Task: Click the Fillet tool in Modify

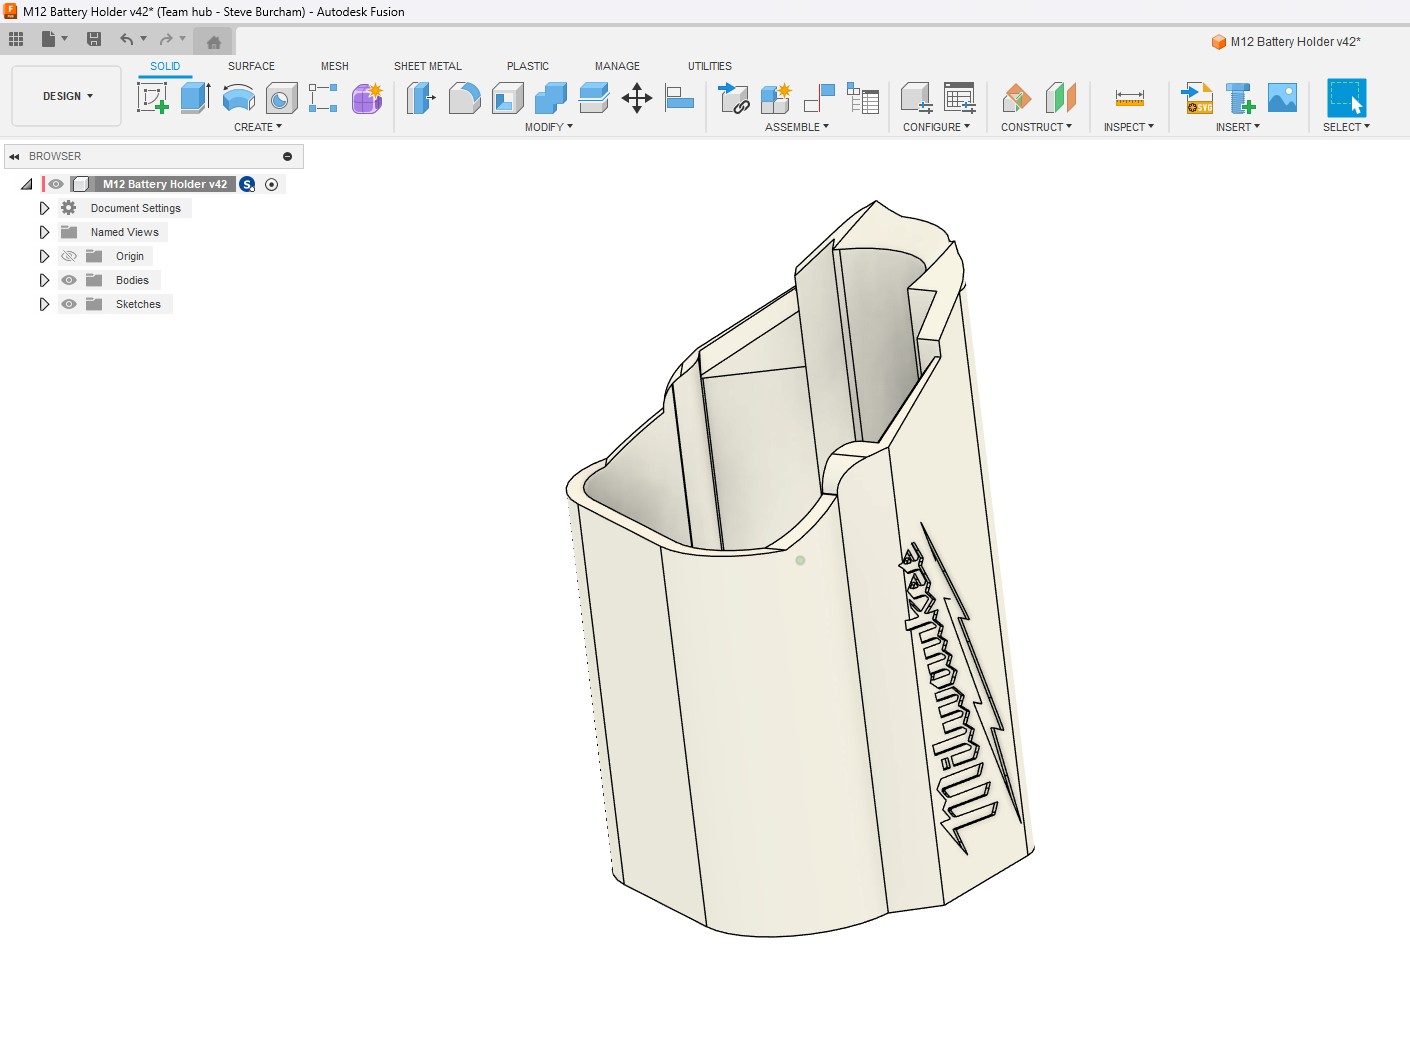Action: pos(464,98)
